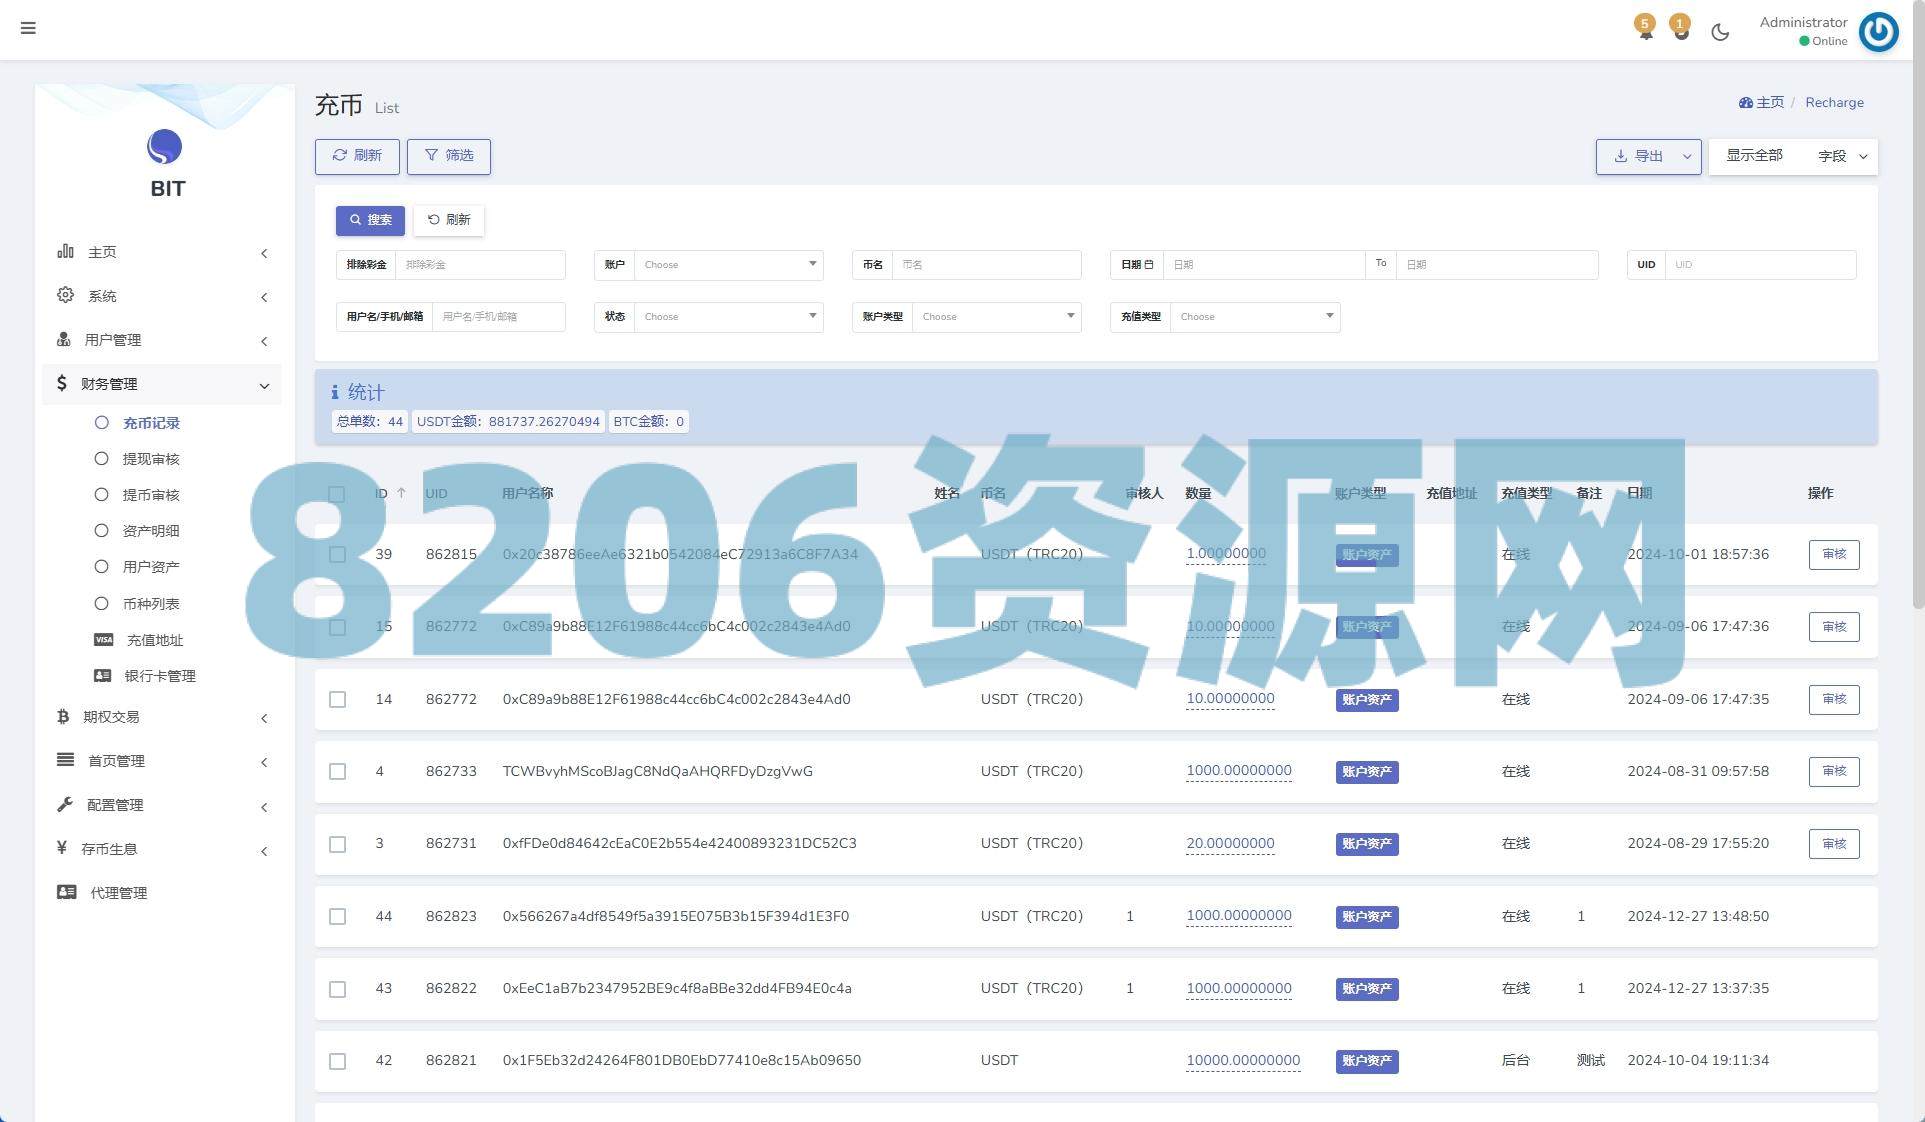
Task: Open the 账户 Choose dropdown
Action: (x=728, y=265)
